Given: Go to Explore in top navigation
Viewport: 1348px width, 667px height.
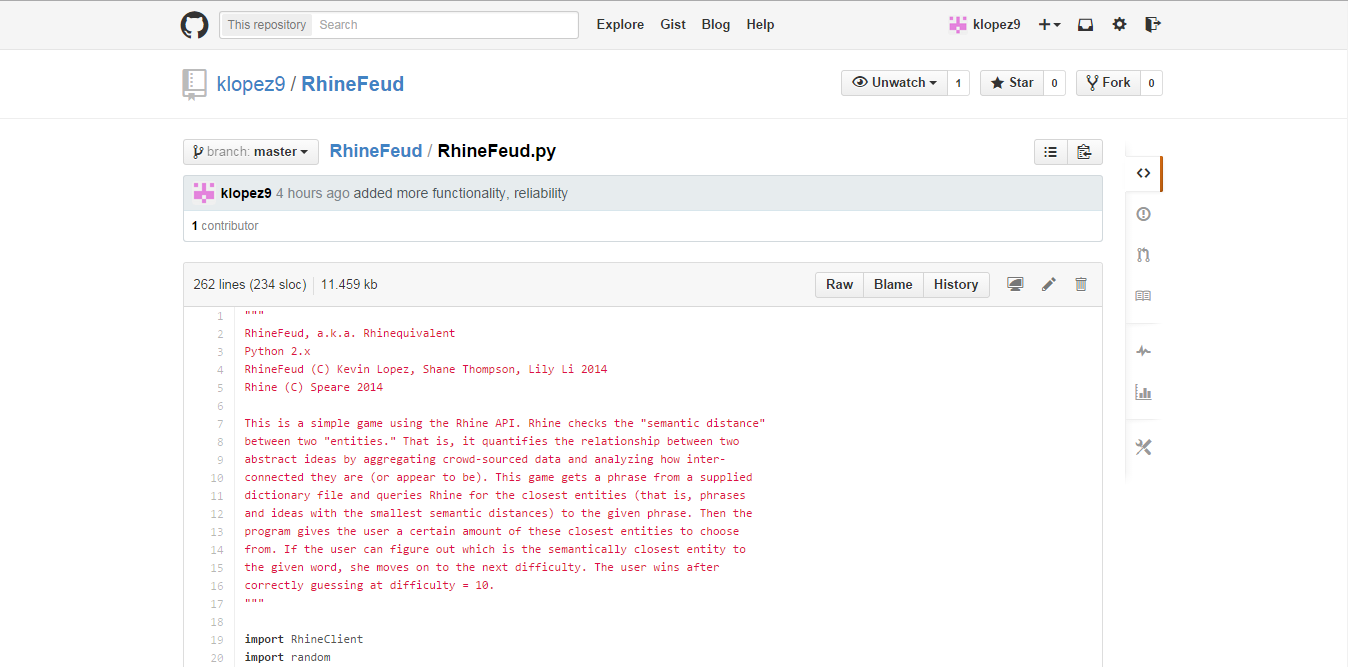Looking at the screenshot, I should point(620,25).
